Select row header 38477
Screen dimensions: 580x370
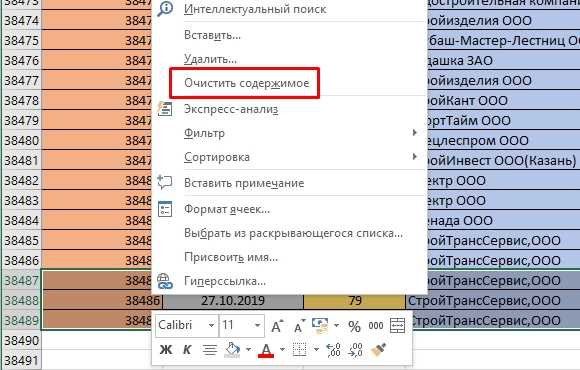click(21, 80)
